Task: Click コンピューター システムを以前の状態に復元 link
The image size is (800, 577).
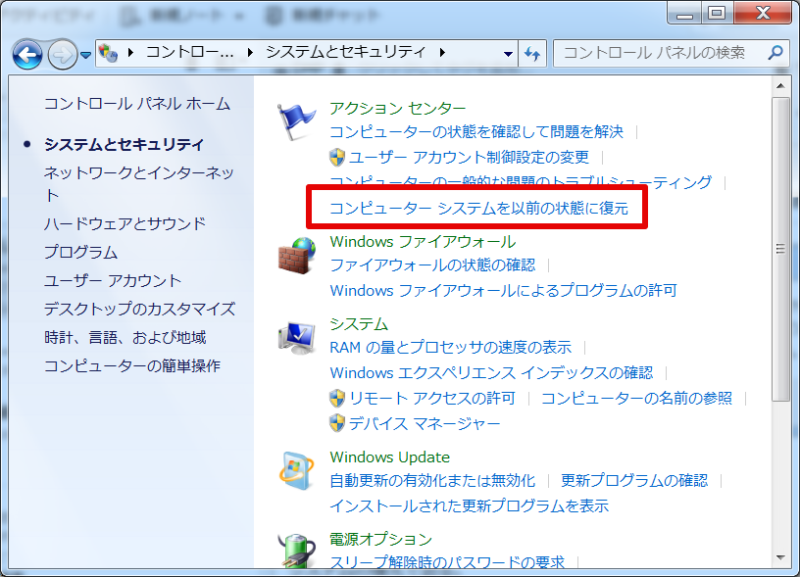Action: click(479, 208)
